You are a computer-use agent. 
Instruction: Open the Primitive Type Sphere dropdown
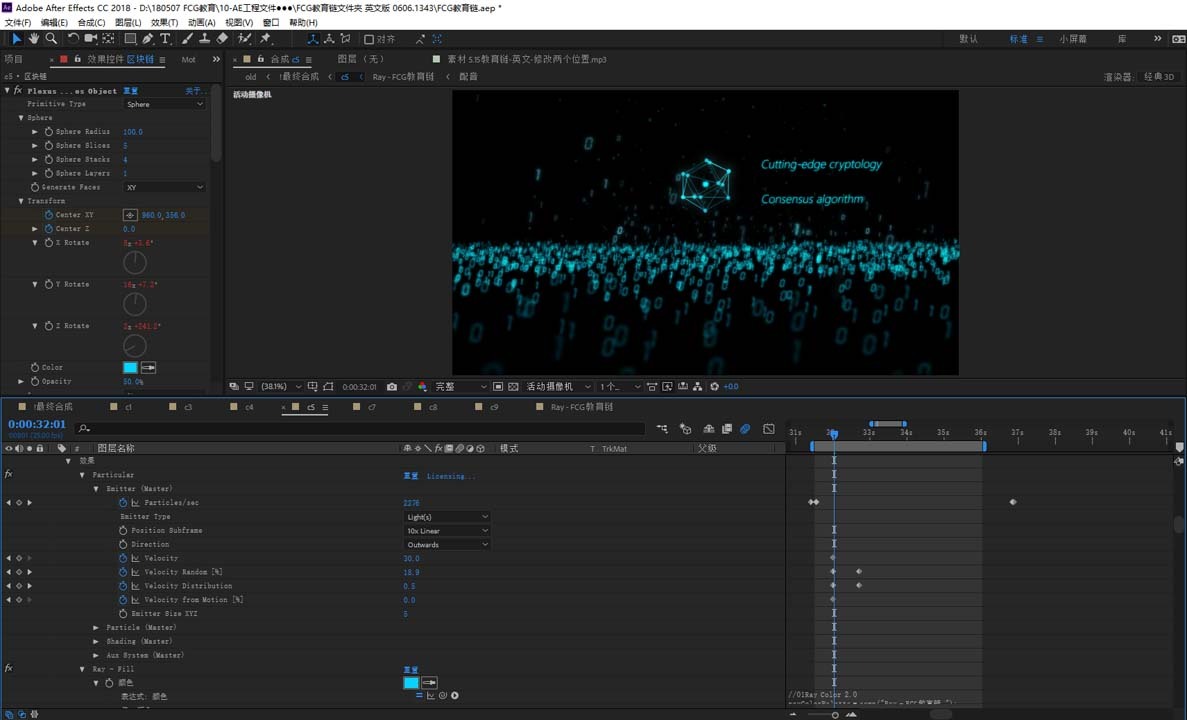[165, 104]
